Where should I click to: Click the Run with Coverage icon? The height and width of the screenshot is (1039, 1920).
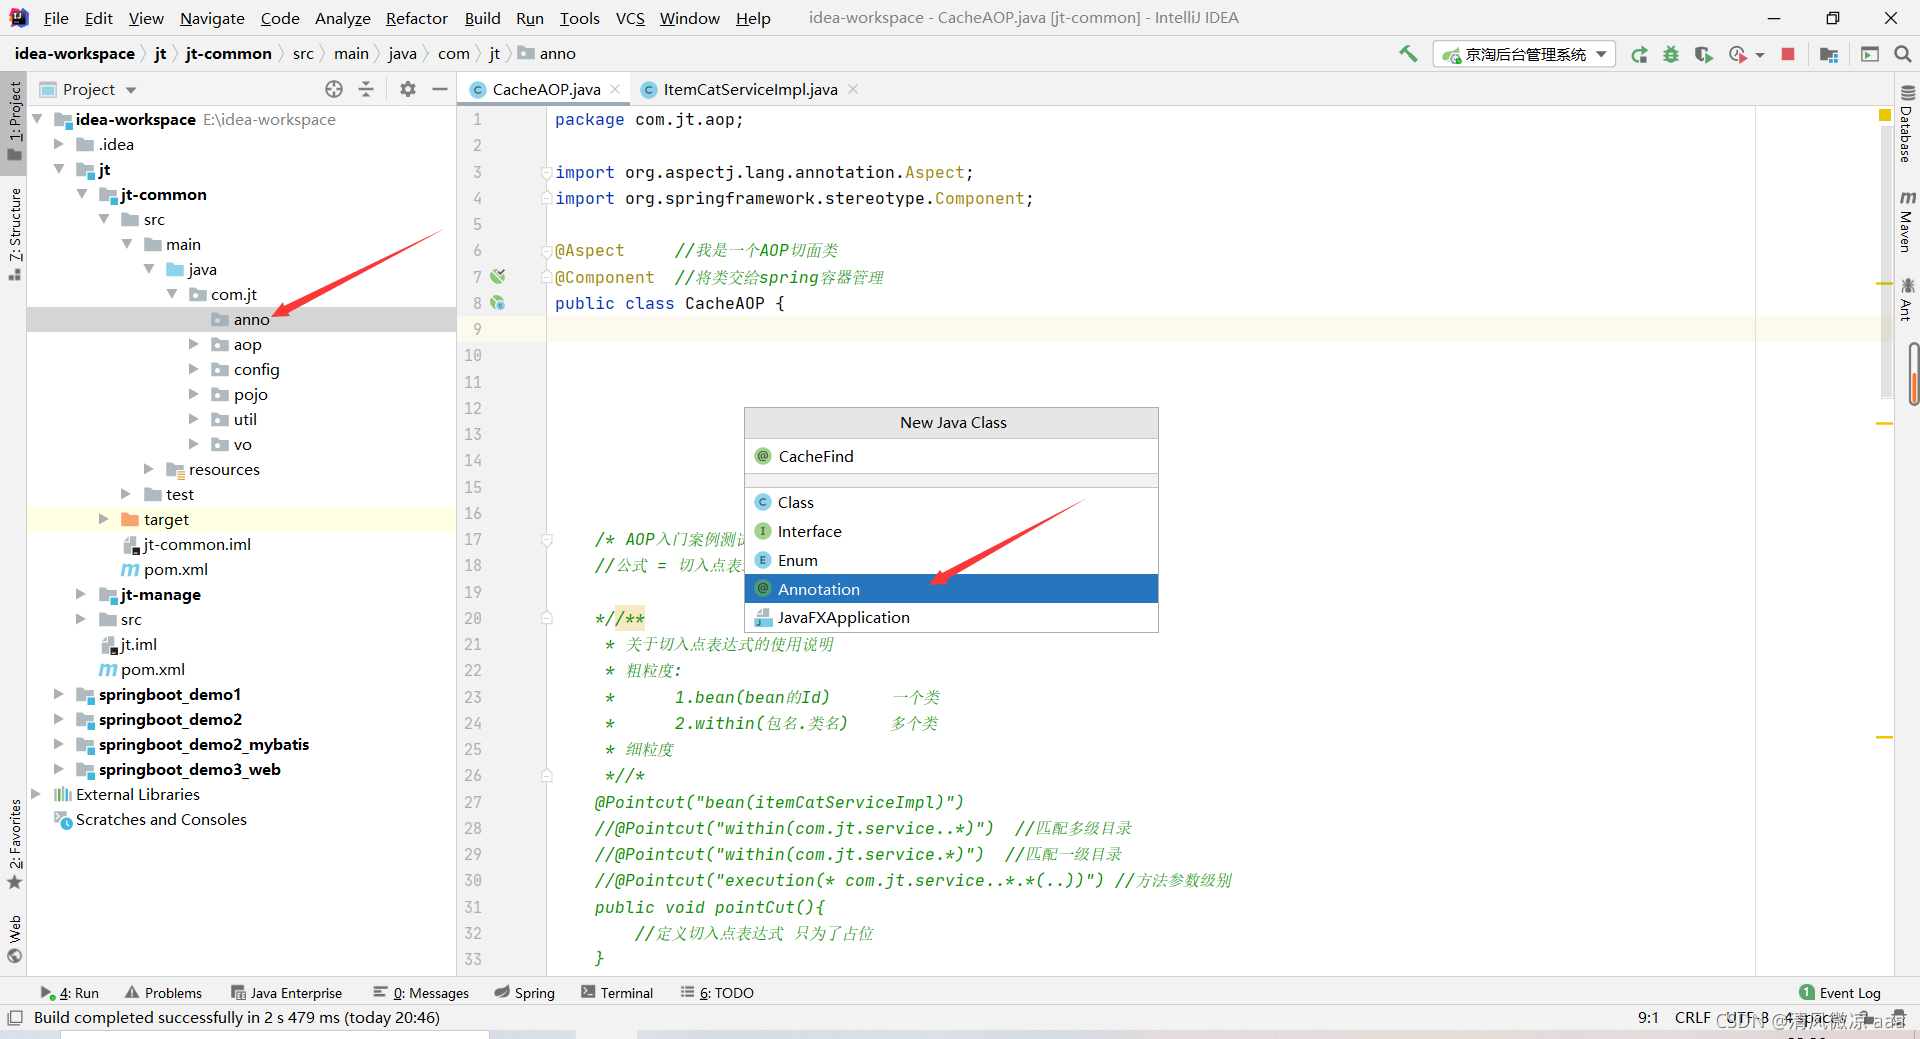[1703, 54]
